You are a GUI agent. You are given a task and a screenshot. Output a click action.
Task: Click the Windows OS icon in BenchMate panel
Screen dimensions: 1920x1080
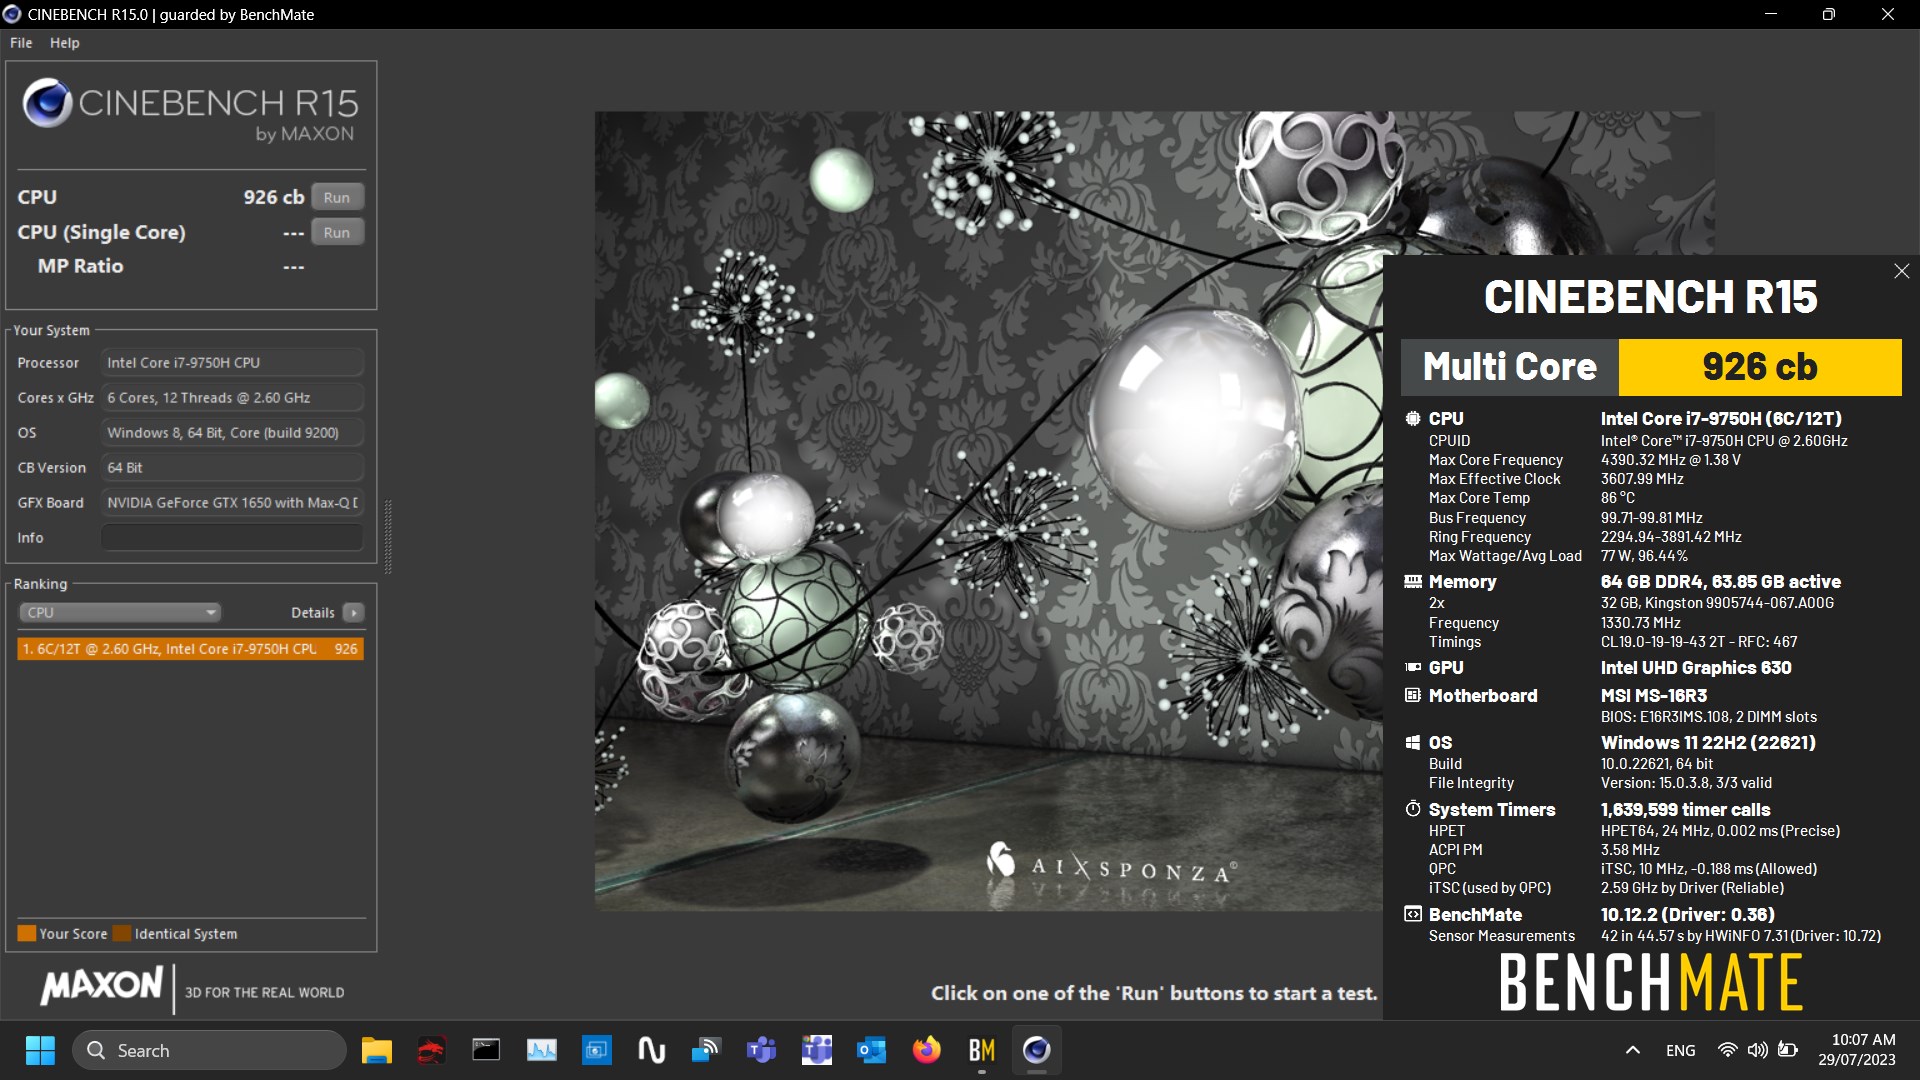click(1412, 742)
